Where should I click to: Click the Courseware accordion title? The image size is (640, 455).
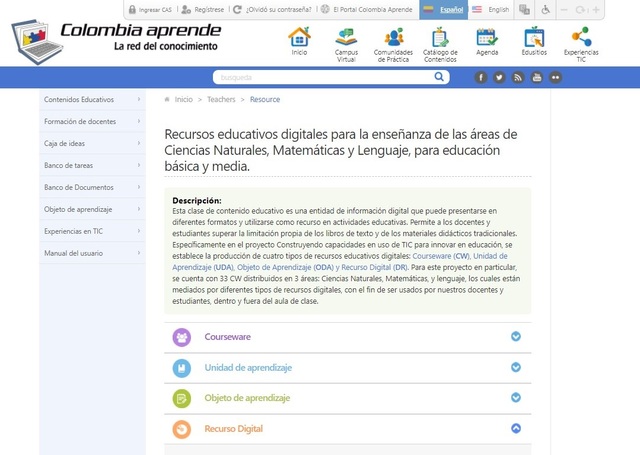pos(228,337)
